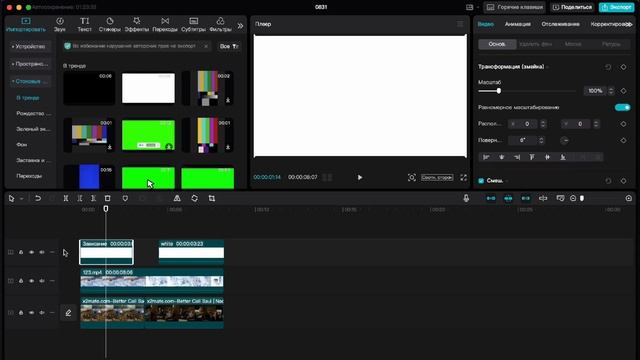
Task: Open the aspect ratio selector button
Action: (x=437, y=178)
